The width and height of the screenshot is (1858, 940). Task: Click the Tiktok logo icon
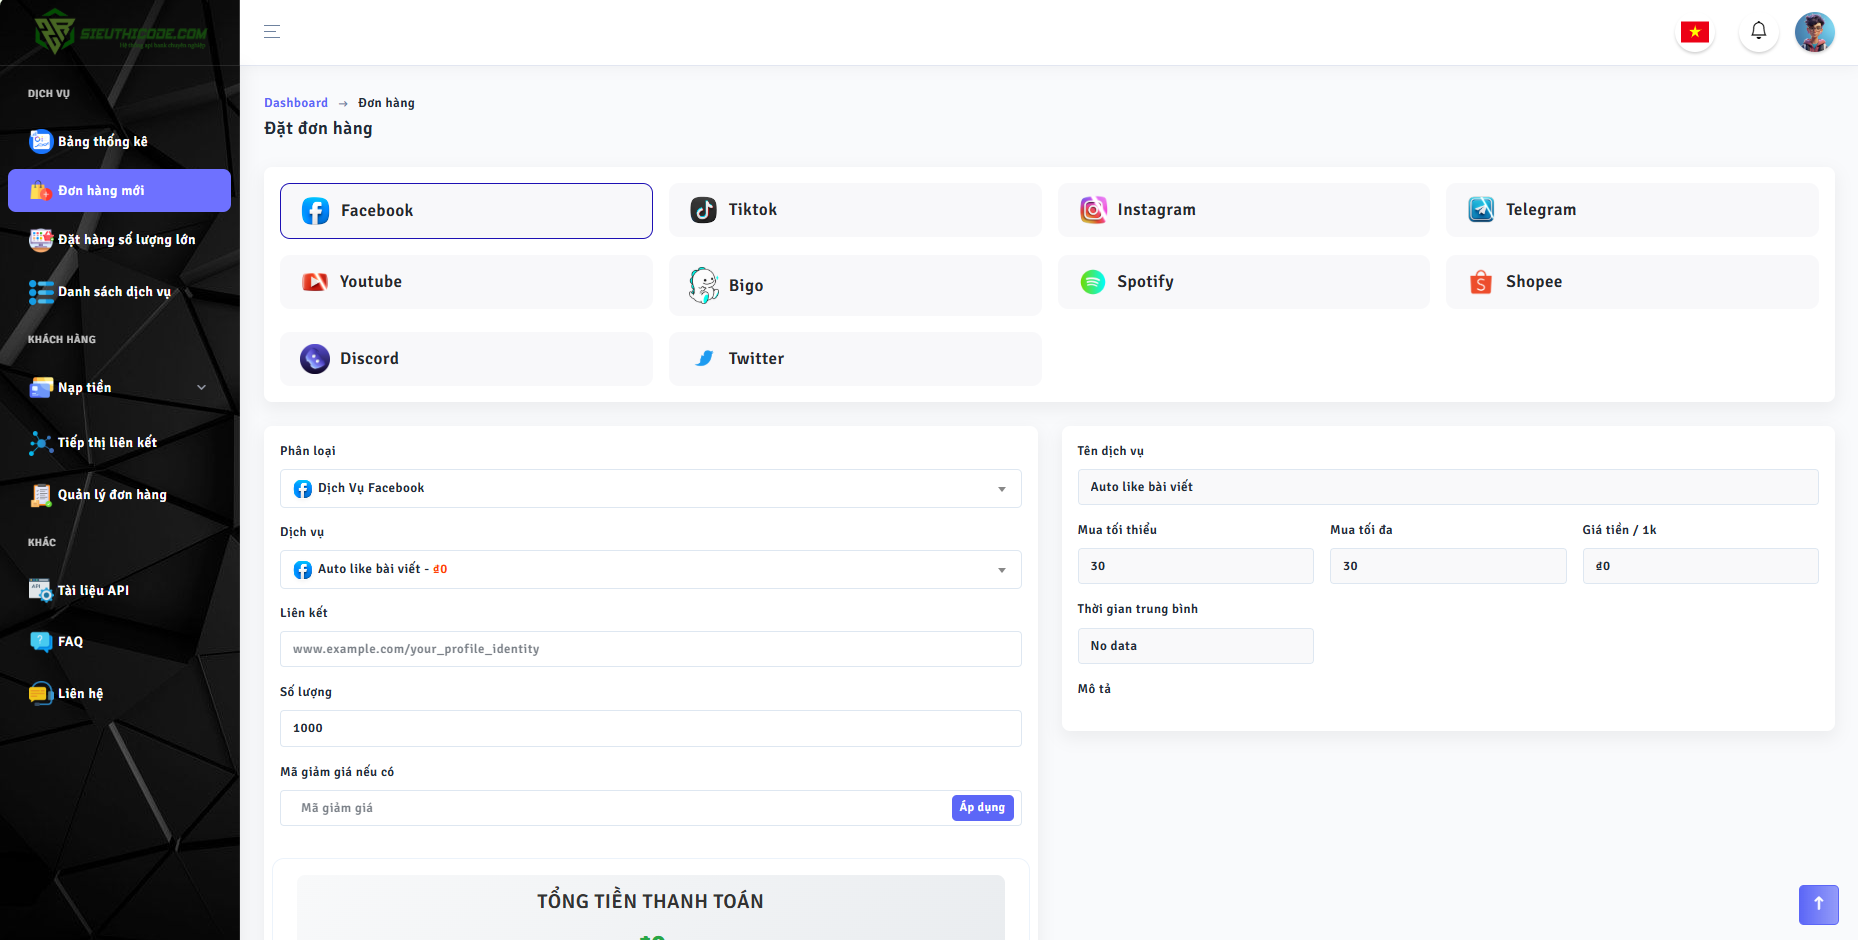pyautogui.click(x=704, y=210)
